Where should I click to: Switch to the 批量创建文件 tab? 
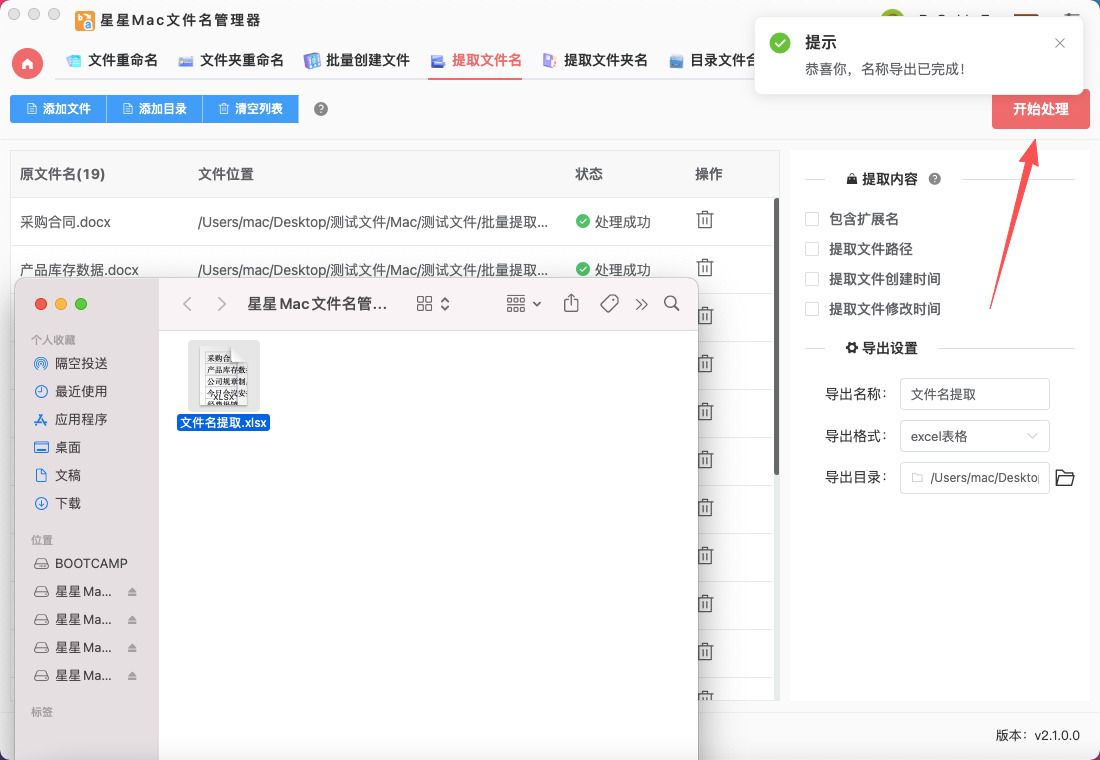(x=357, y=60)
